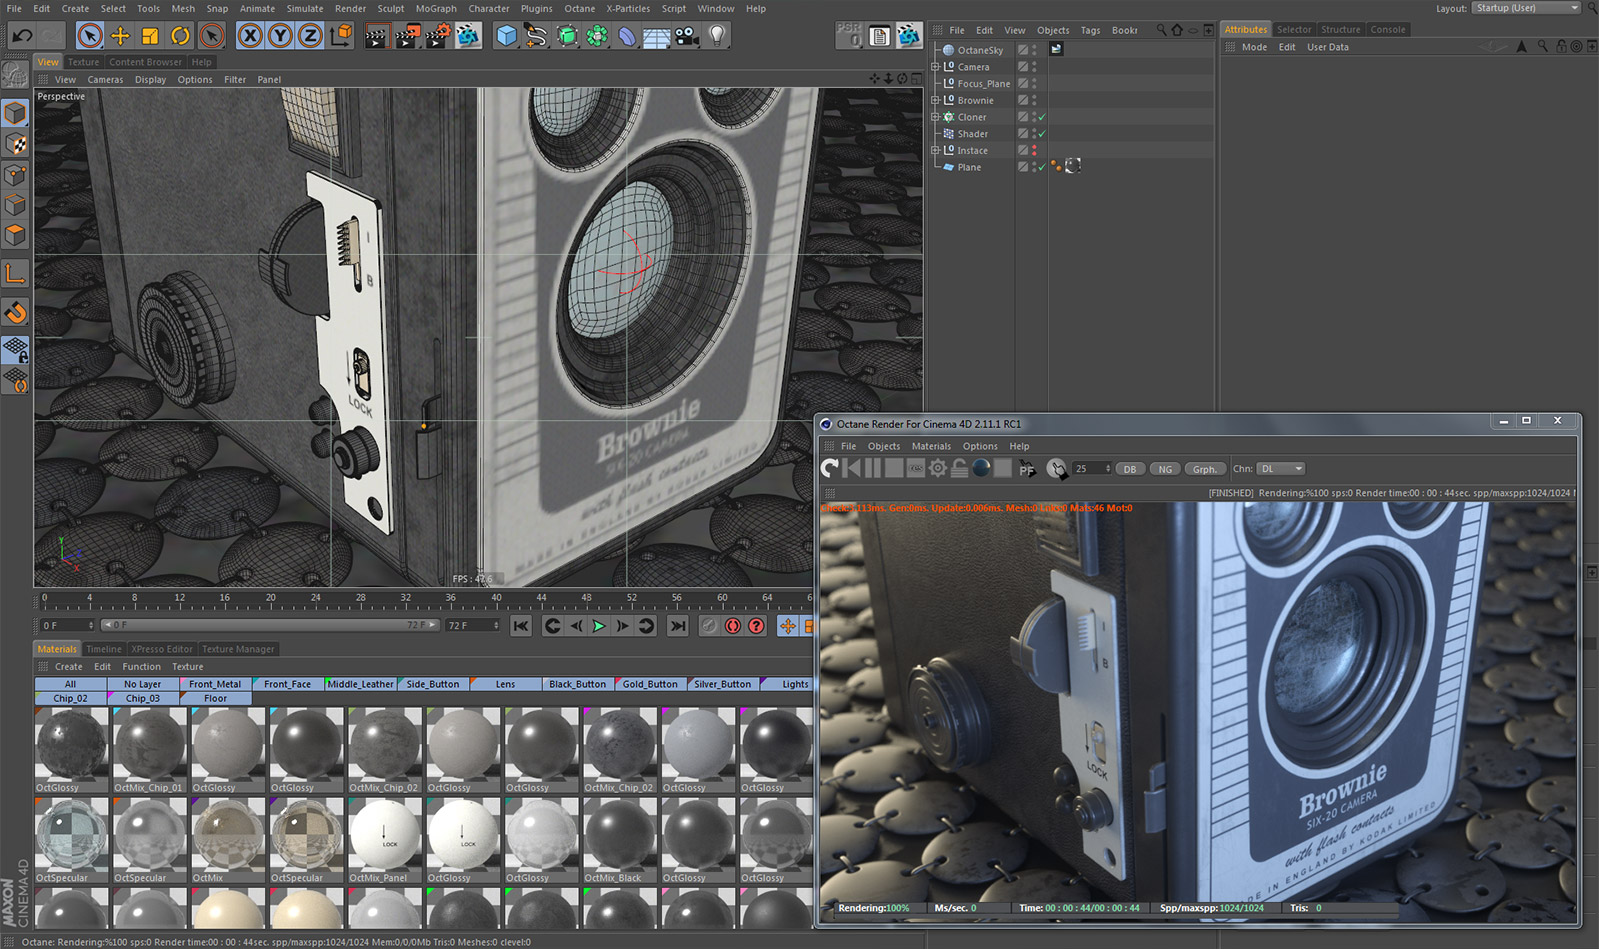This screenshot has width=1599, height=949.
Task: Toggle X axis lock
Action: (x=250, y=36)
